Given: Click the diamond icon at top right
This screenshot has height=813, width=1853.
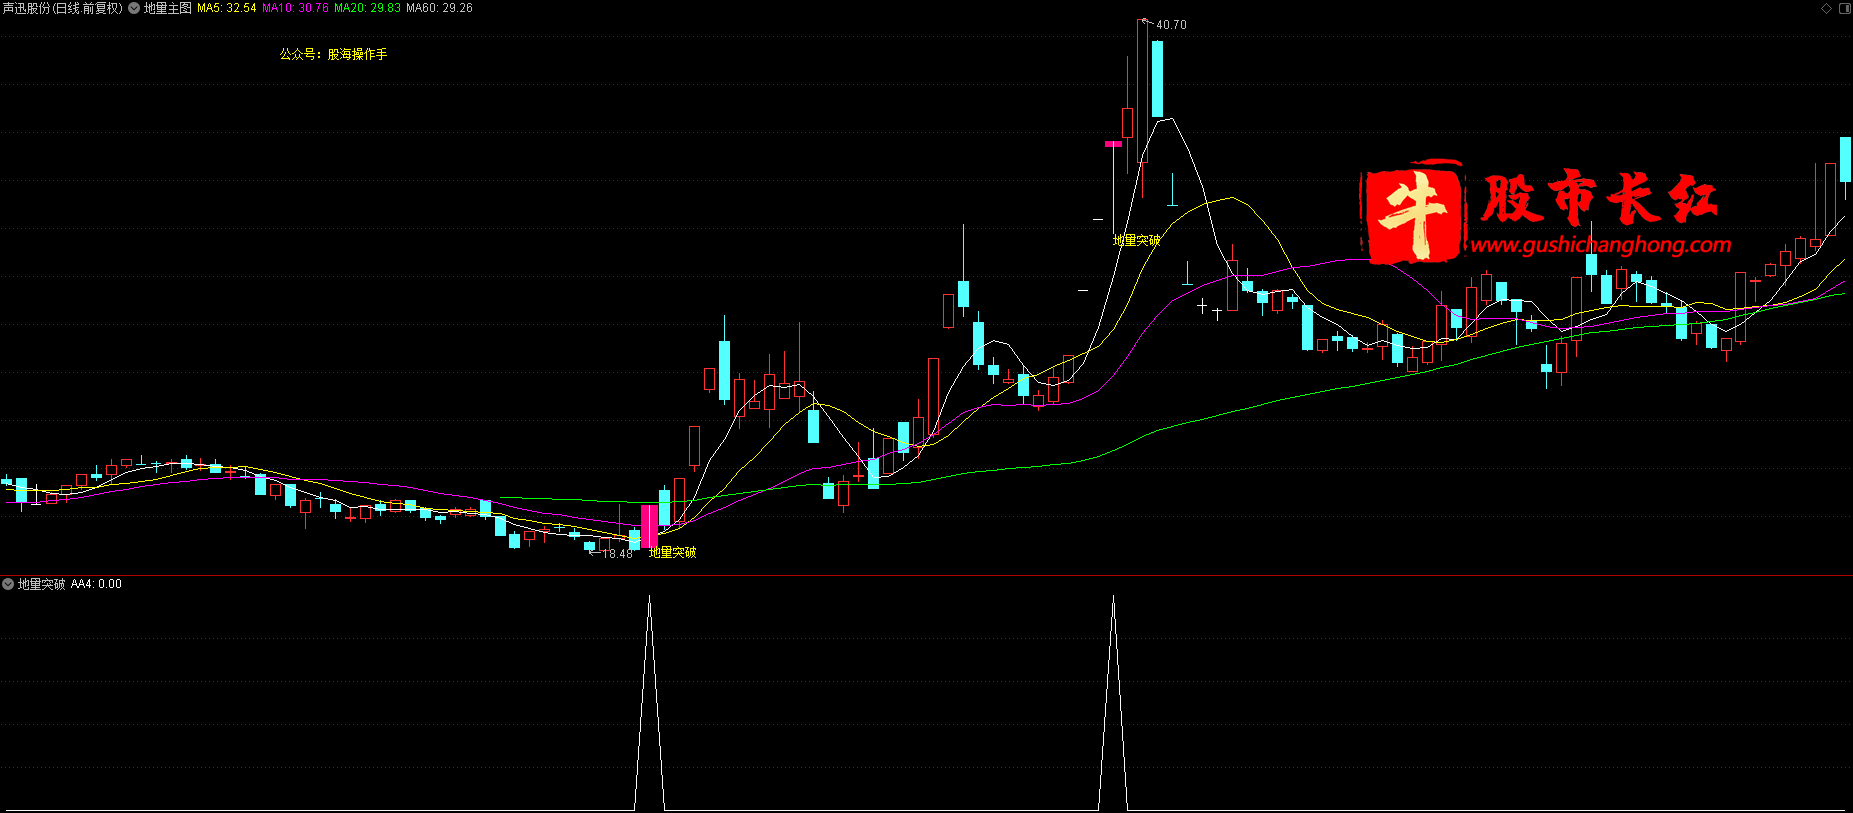Looking at the screenshot, I should click(1827, 8).
